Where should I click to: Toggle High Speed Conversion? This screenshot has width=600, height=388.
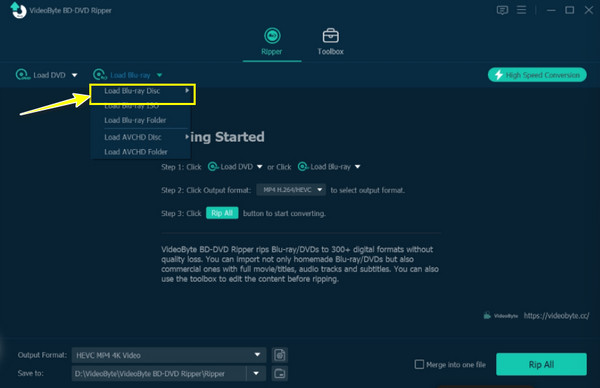coord(537,75)
